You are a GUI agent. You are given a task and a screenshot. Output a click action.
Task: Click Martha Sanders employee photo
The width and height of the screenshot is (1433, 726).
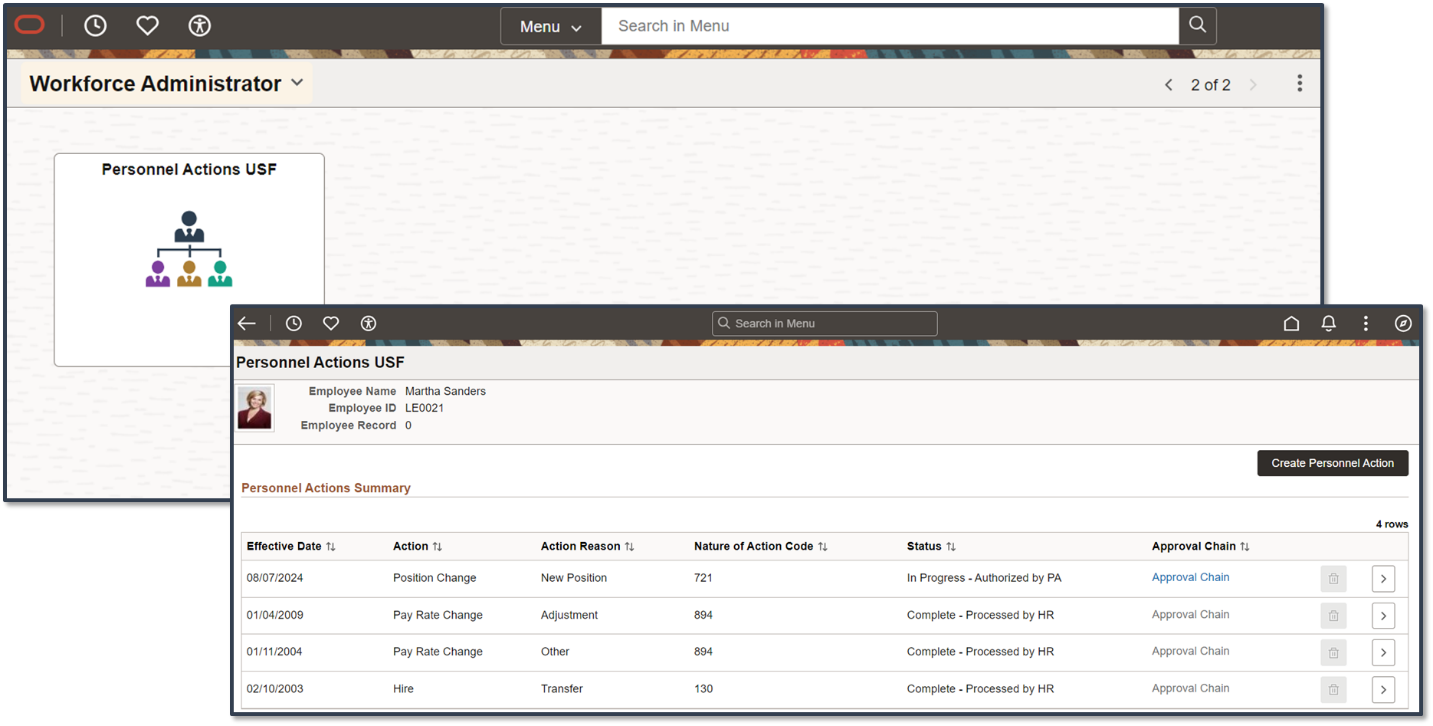tap(255, 408)
